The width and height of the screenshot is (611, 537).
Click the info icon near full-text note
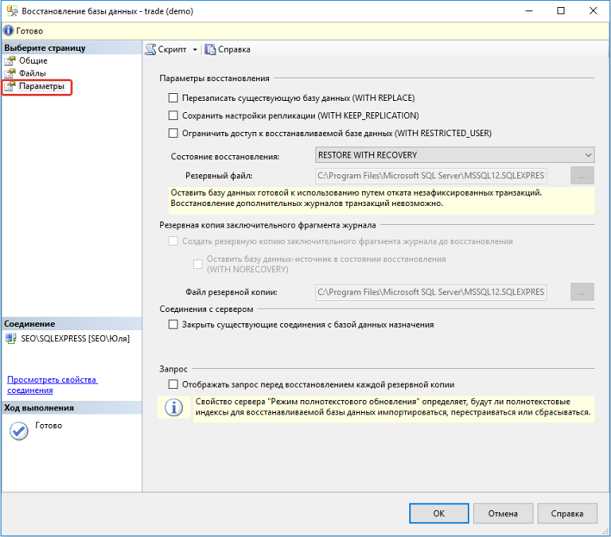[173, 408]
